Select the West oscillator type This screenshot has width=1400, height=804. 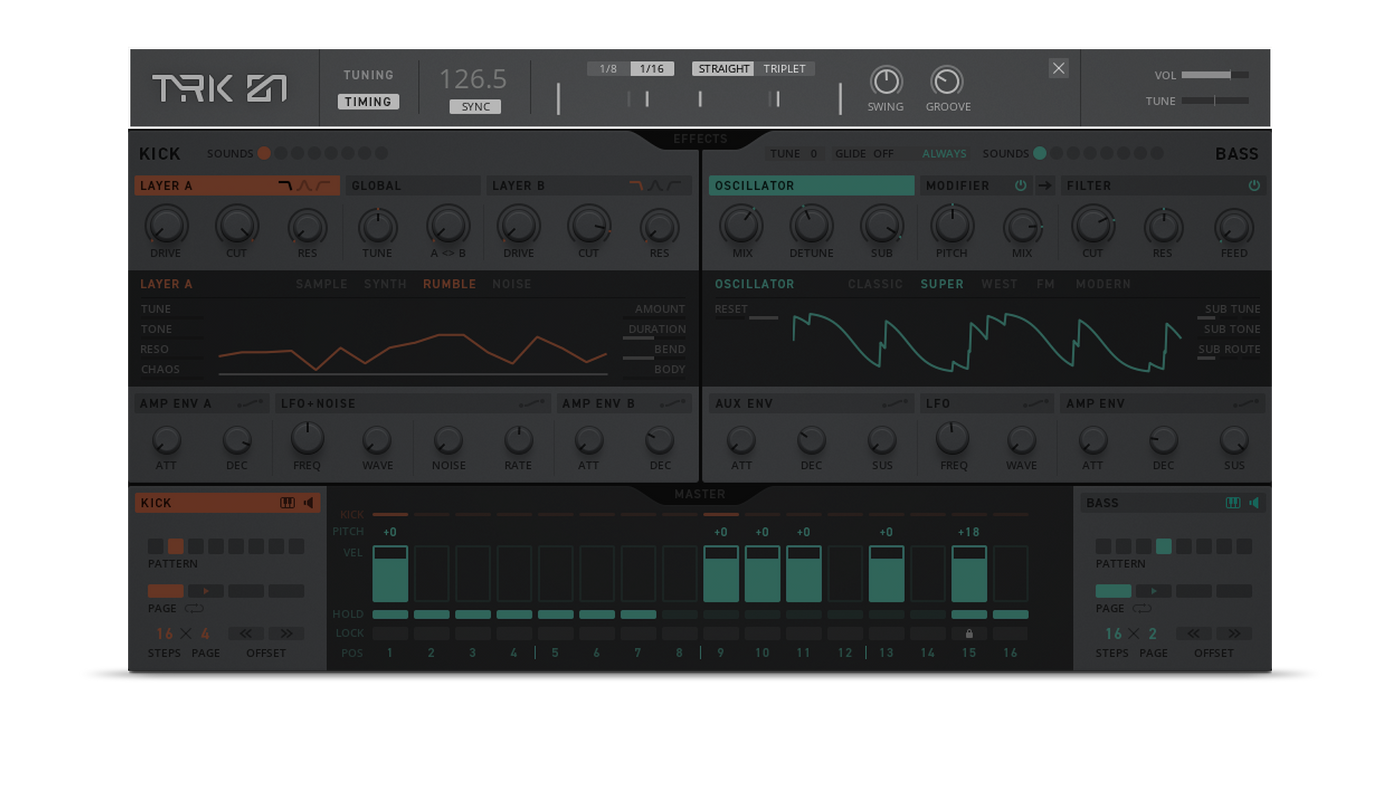point(999,284)
